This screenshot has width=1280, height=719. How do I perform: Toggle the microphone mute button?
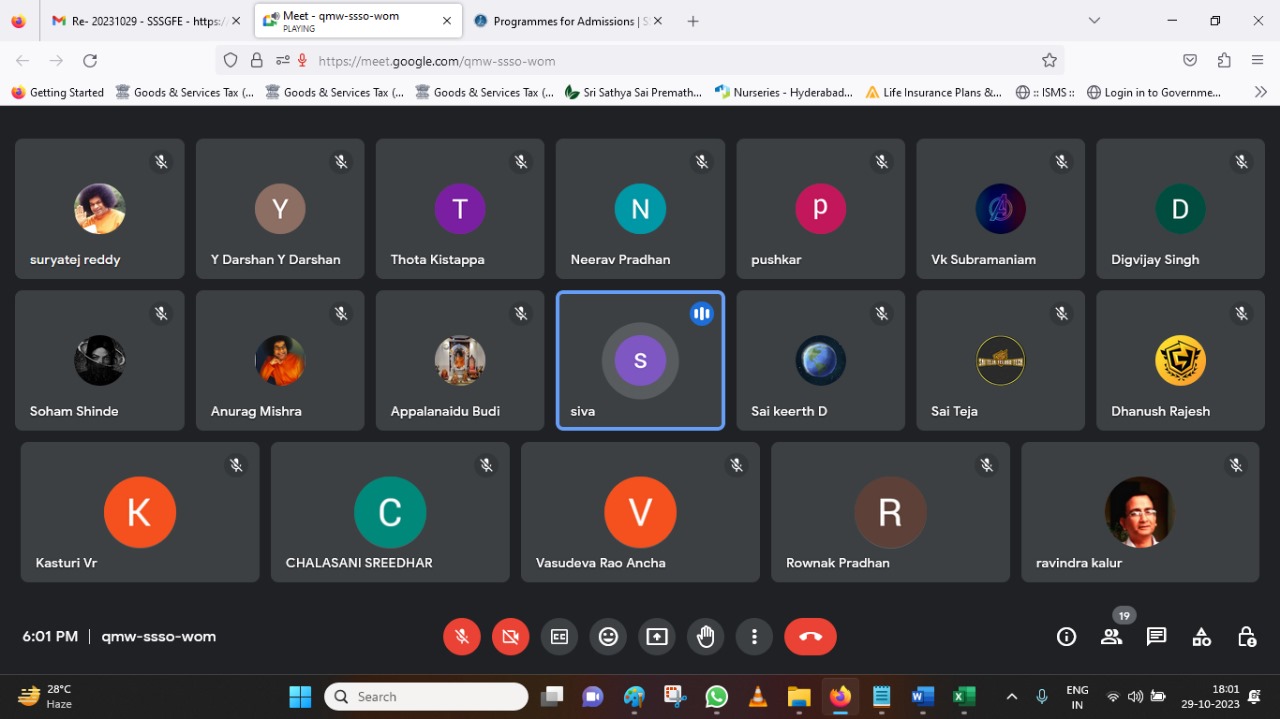[462, 637]
